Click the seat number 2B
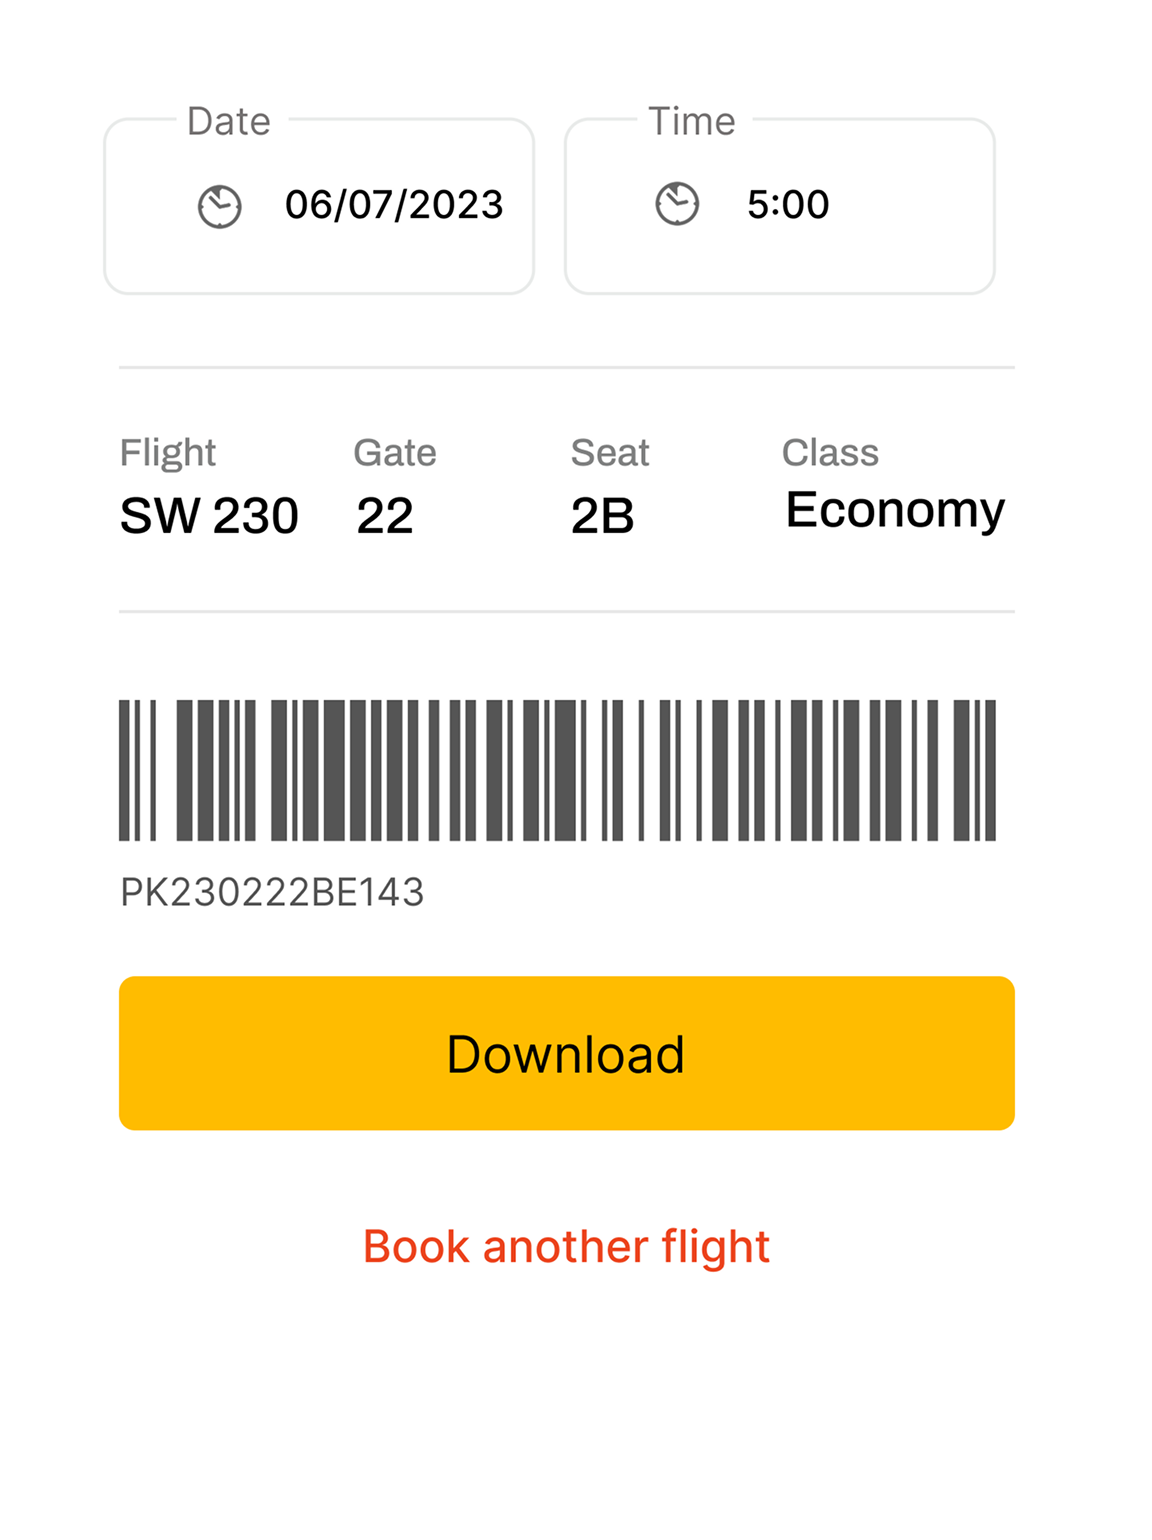The image size is (1152, 1540). [602, 516]
